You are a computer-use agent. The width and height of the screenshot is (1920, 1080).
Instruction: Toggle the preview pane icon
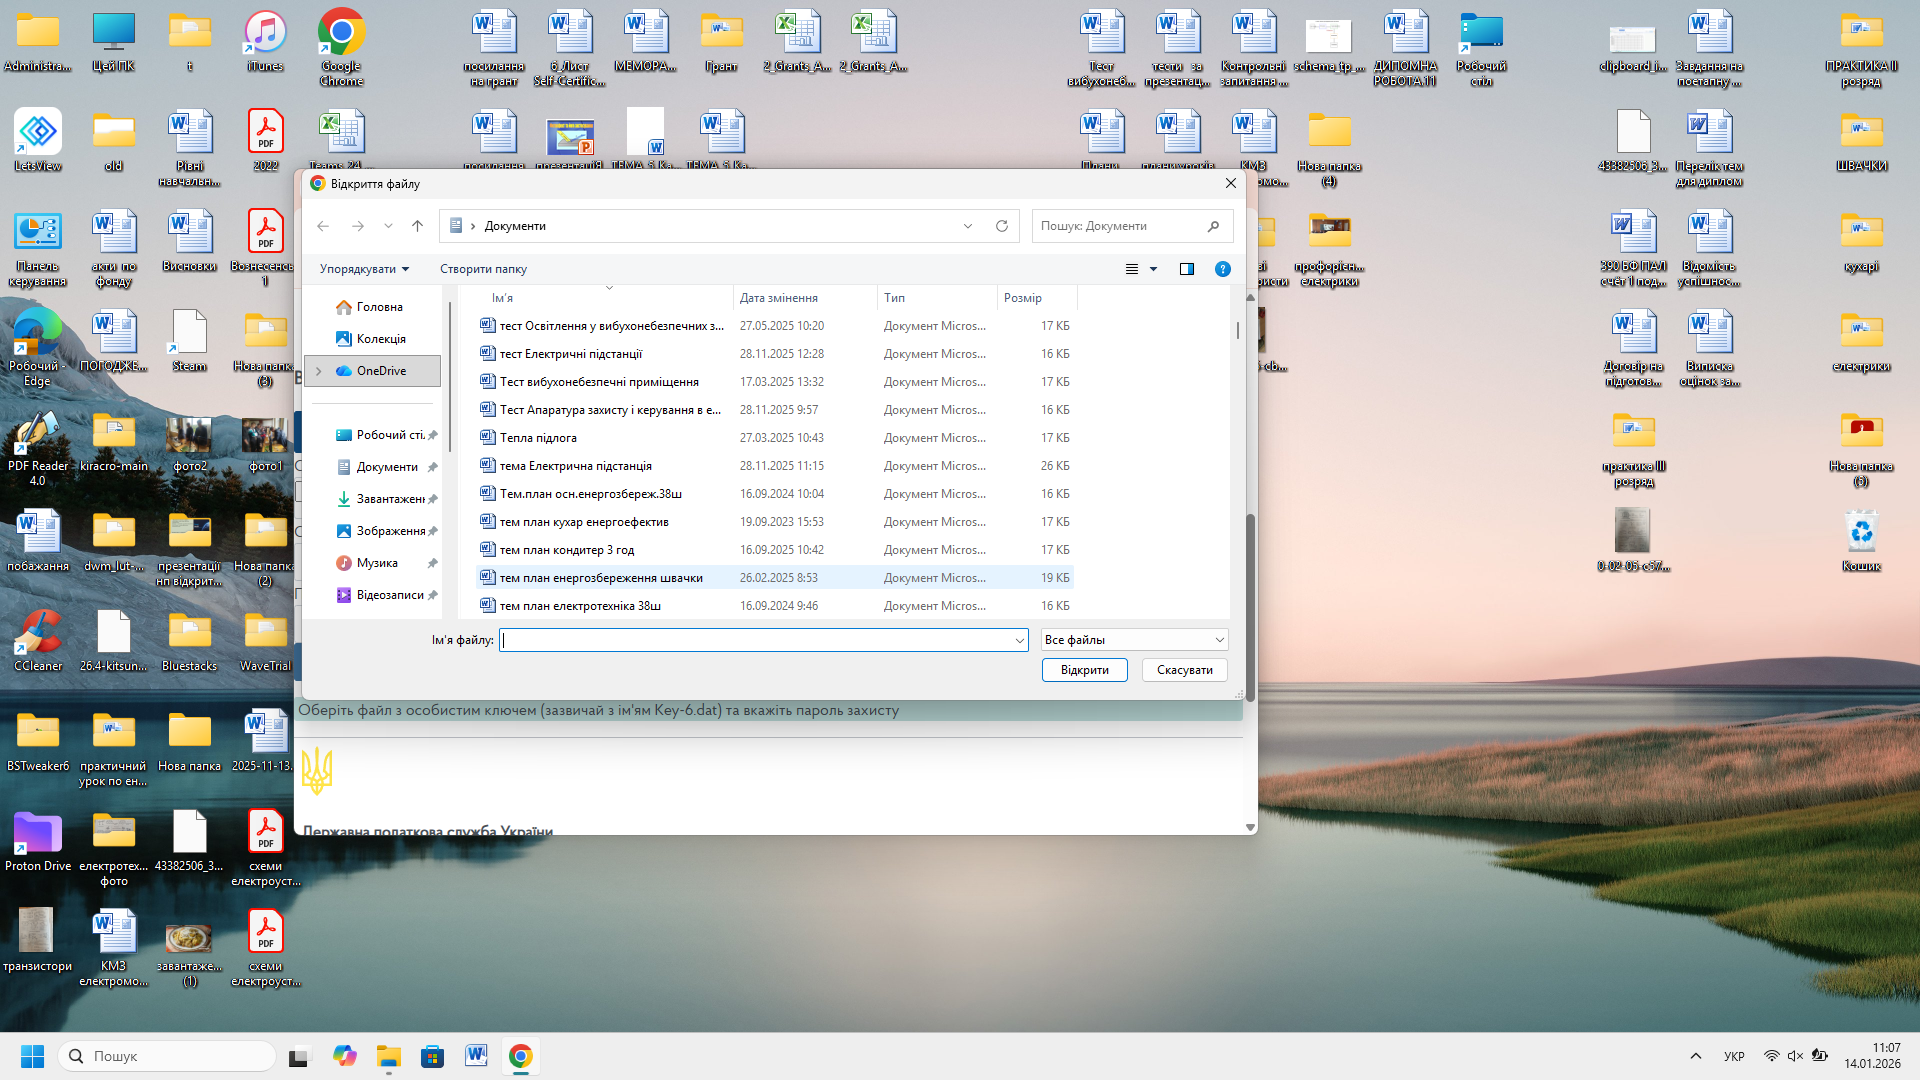tap(1187, 269)
